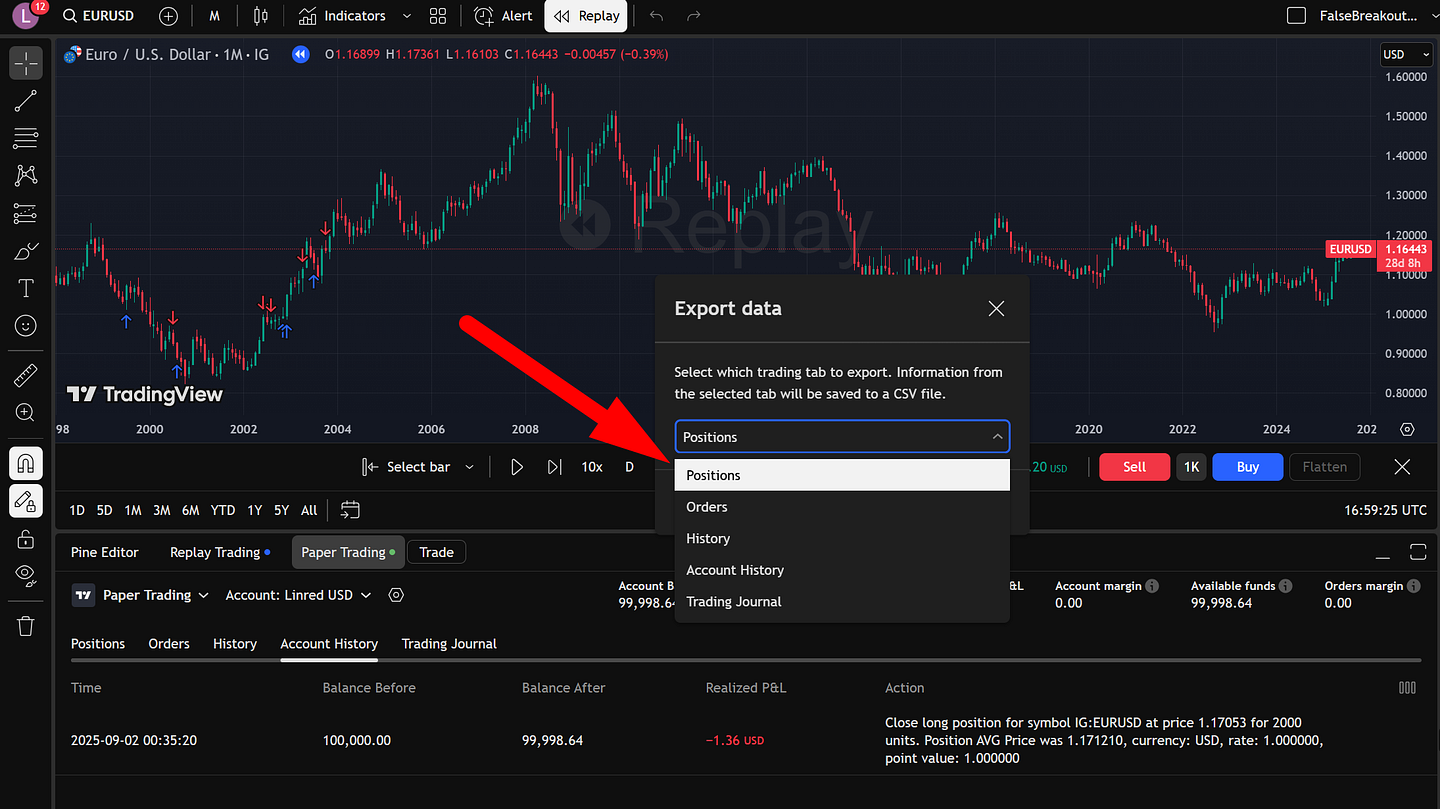Click the 16:59:25 UTC timezone clock
Viewport: 1440px width, 809px height.
click(x=1385, y=510)
